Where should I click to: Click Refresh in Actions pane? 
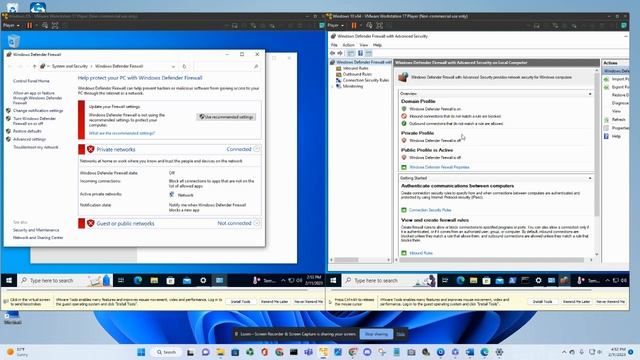[618, 120]
